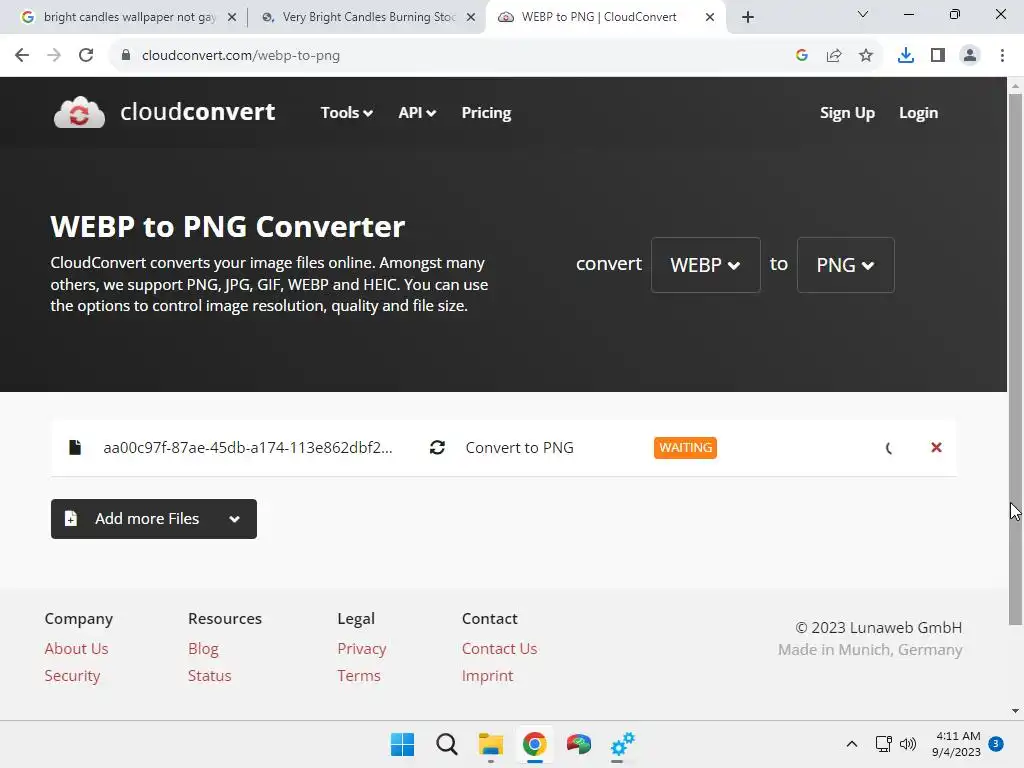Switch to bright candles wallpaper tab
The height and width of the screenshot is (768, 1024).
tap(129, 17)
